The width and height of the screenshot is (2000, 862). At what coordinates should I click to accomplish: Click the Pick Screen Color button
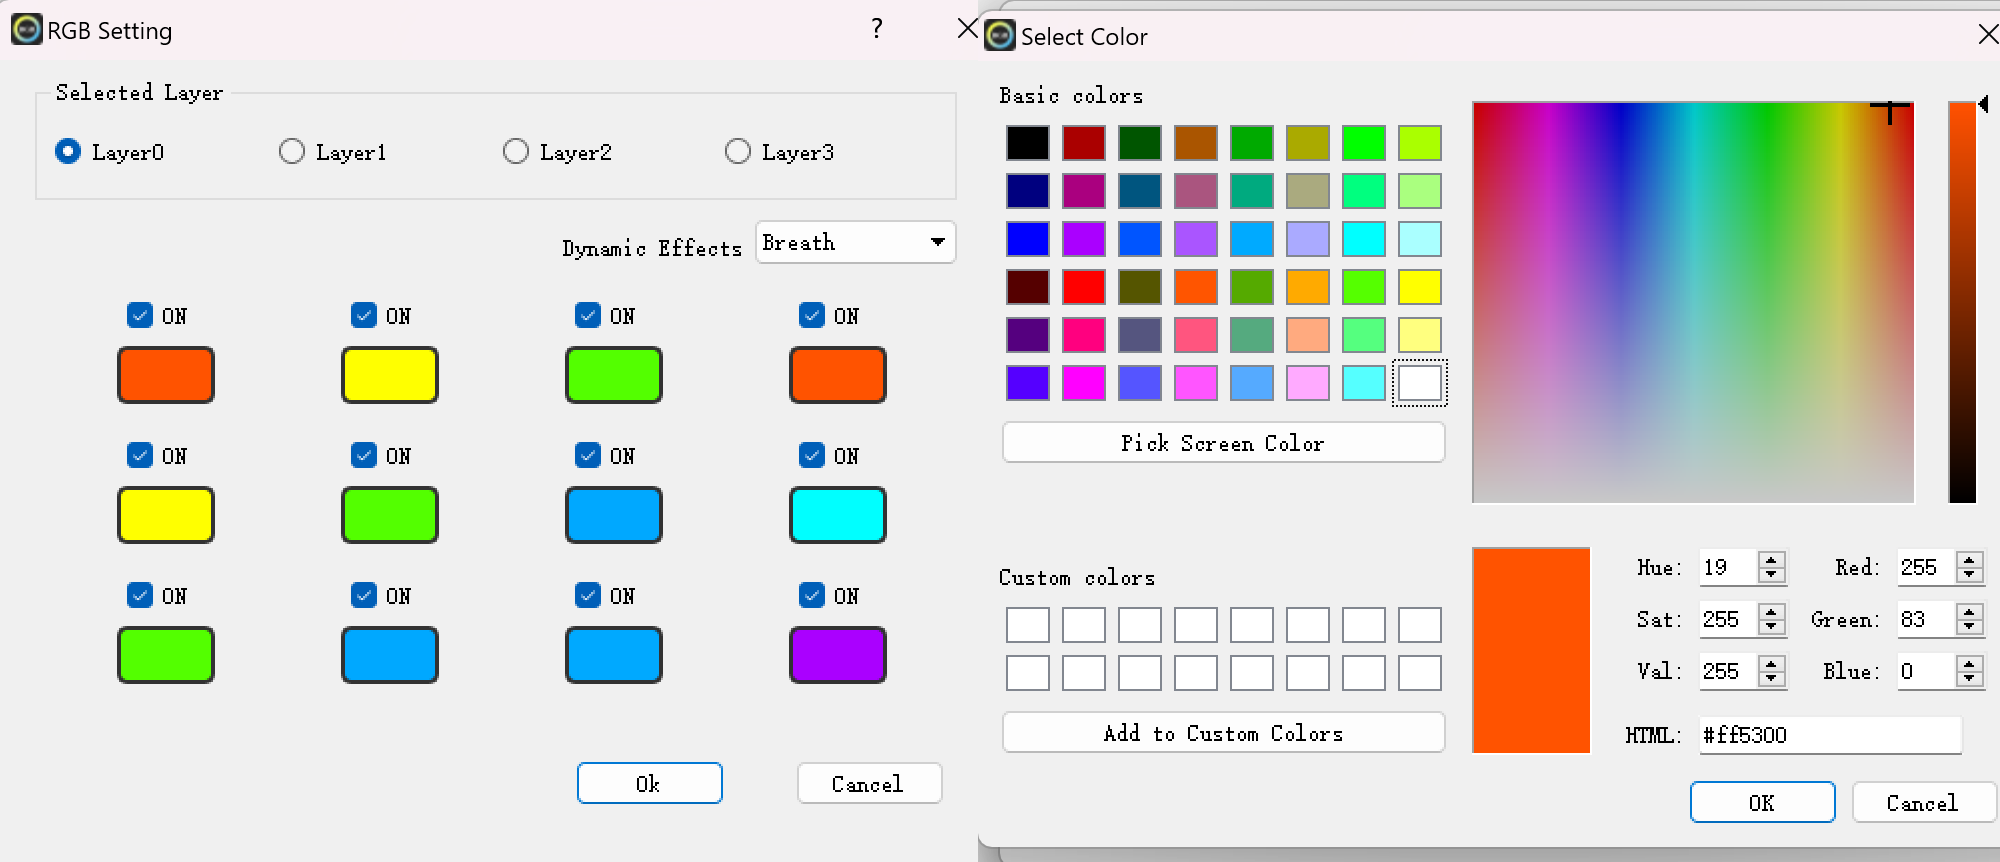click(x=1223, y=442)
